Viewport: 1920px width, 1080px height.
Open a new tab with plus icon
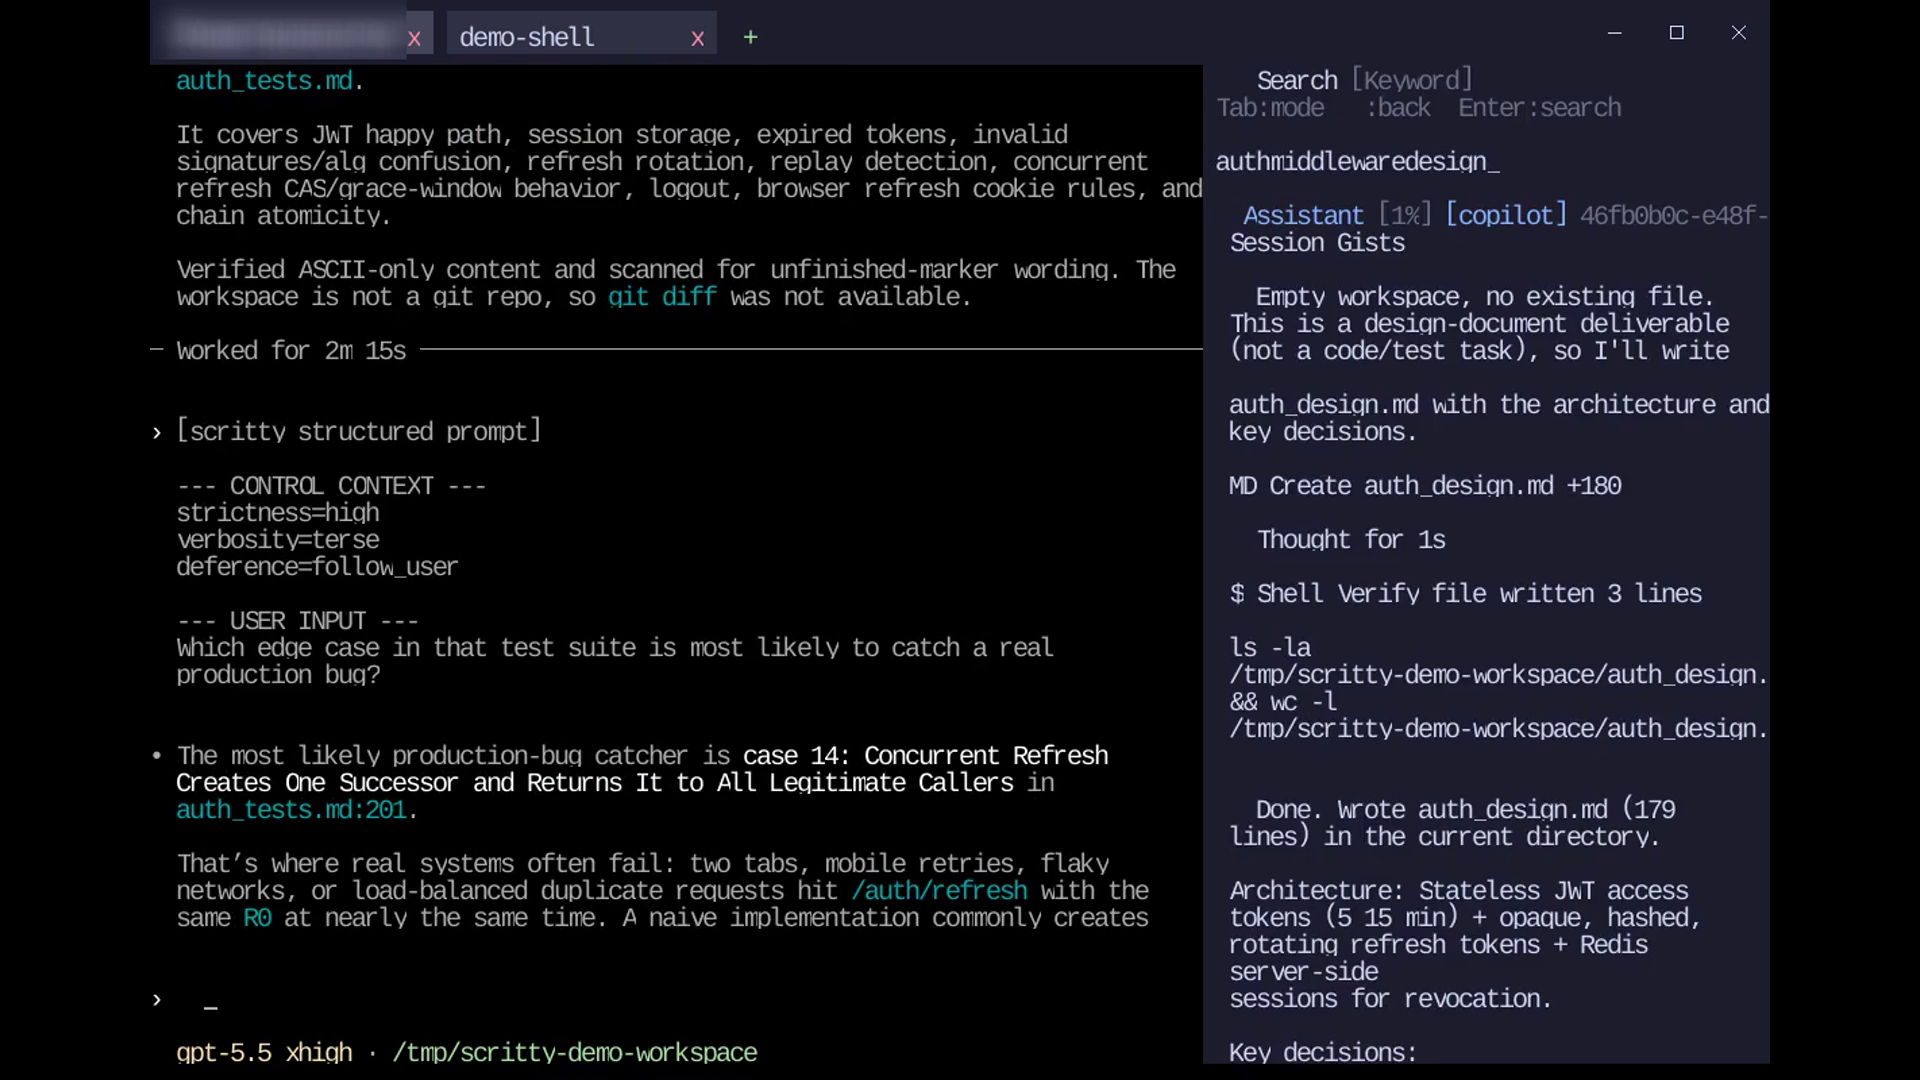point(750,37)
